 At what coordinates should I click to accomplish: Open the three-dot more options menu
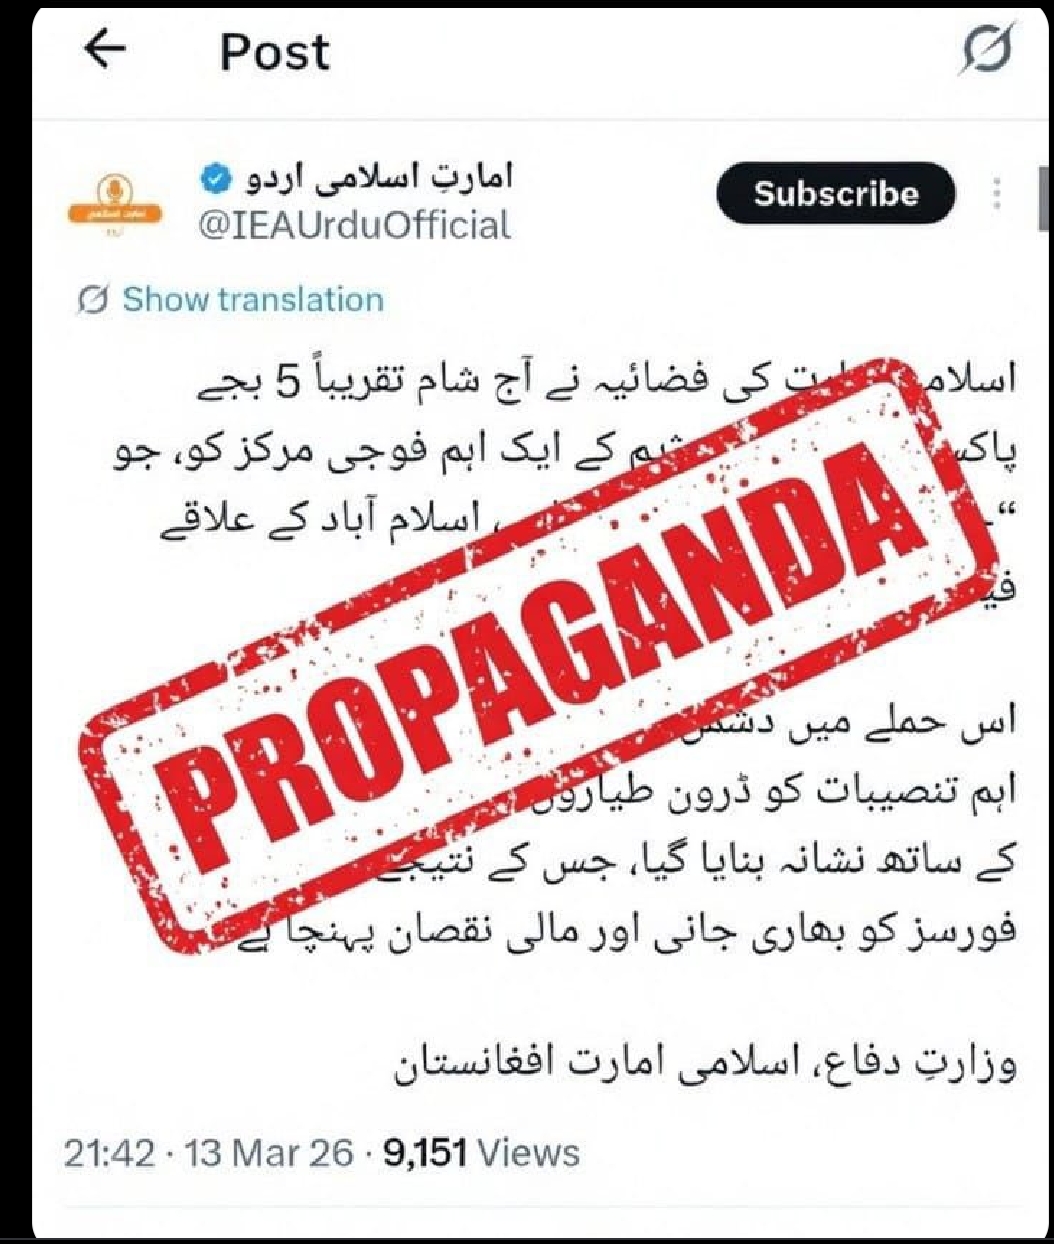pos(998,193)
